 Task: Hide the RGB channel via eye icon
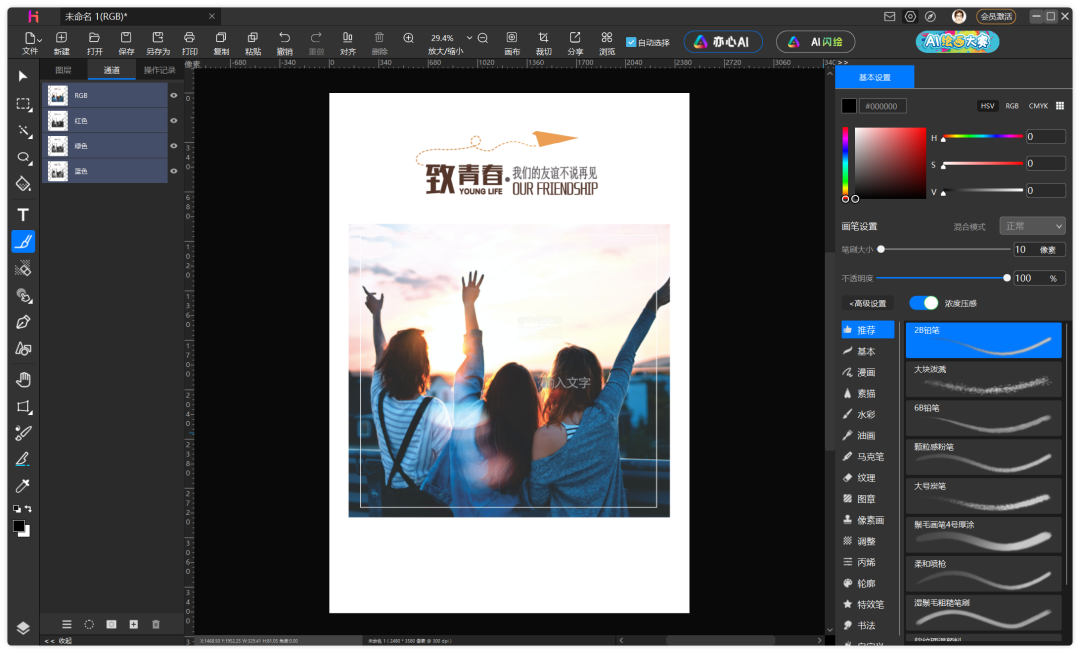174,96
